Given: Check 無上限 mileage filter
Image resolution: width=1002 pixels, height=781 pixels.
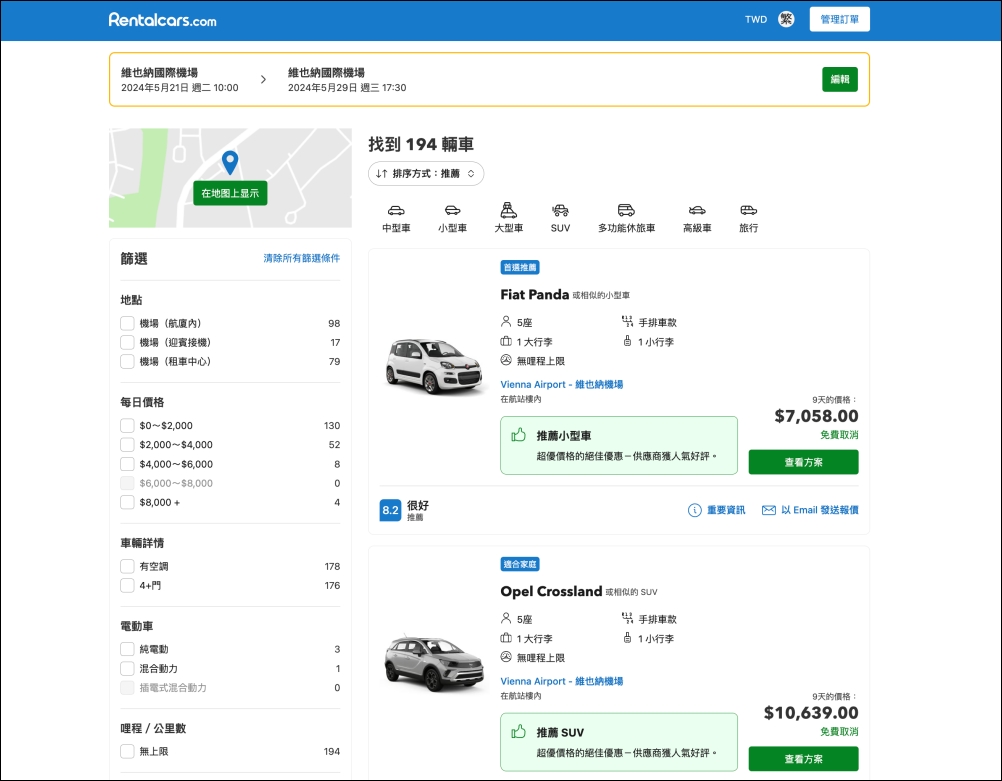Looking at the screenshot, I should [x=127, y=752].
